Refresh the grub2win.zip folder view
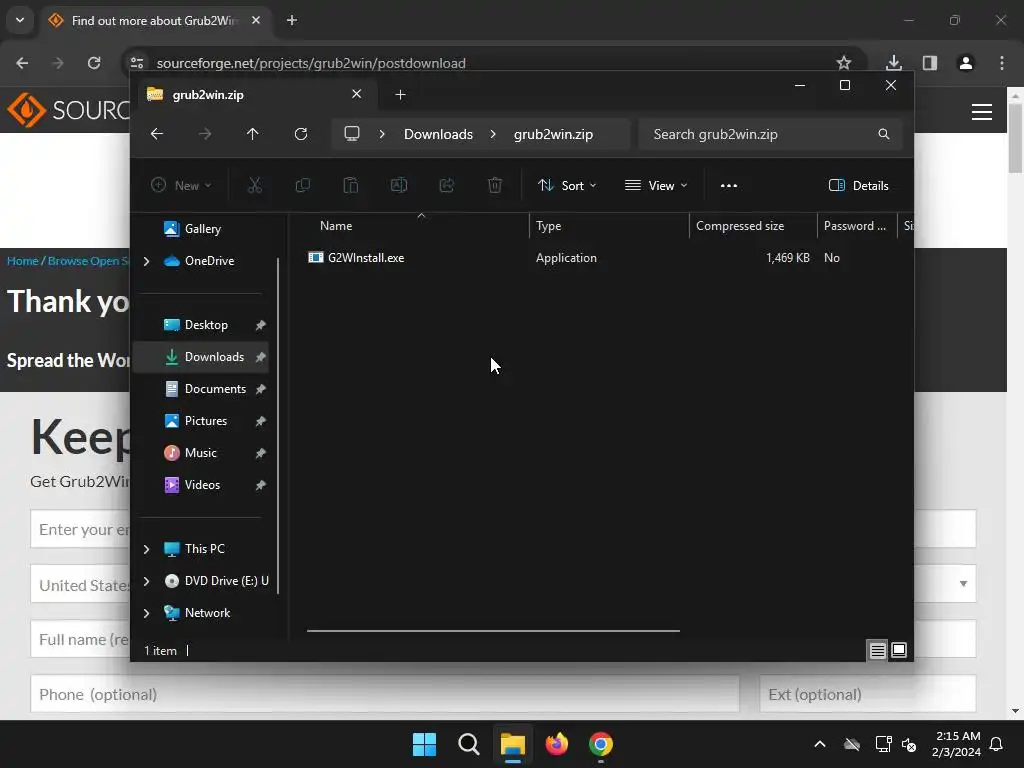 pyautogui.click(x=301, y=134)
